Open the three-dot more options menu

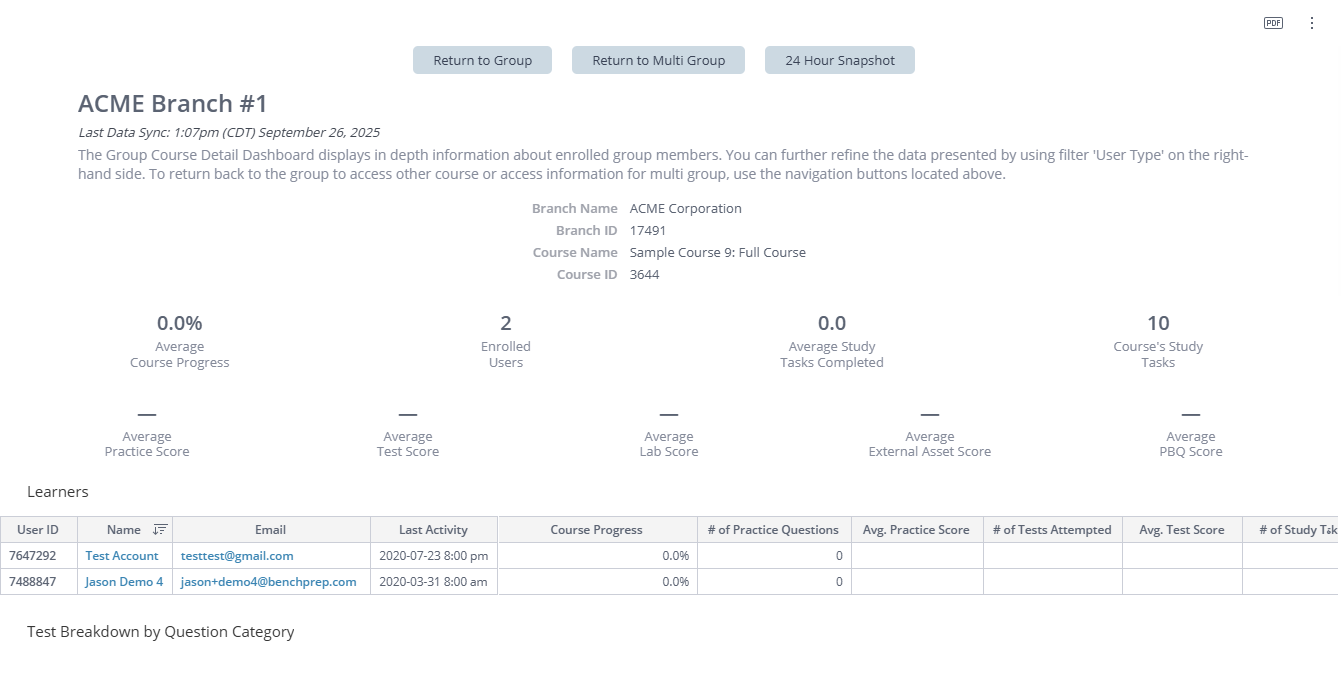click(1312, 23)
